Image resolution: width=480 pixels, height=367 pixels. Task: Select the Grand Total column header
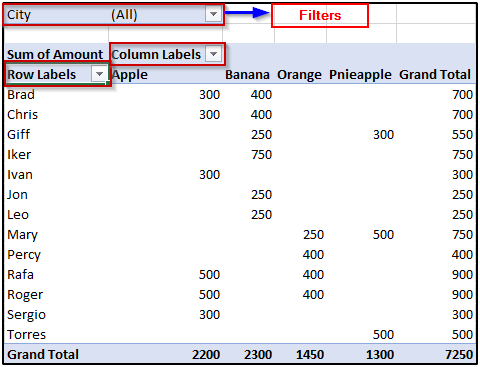(x=435, y=75)
